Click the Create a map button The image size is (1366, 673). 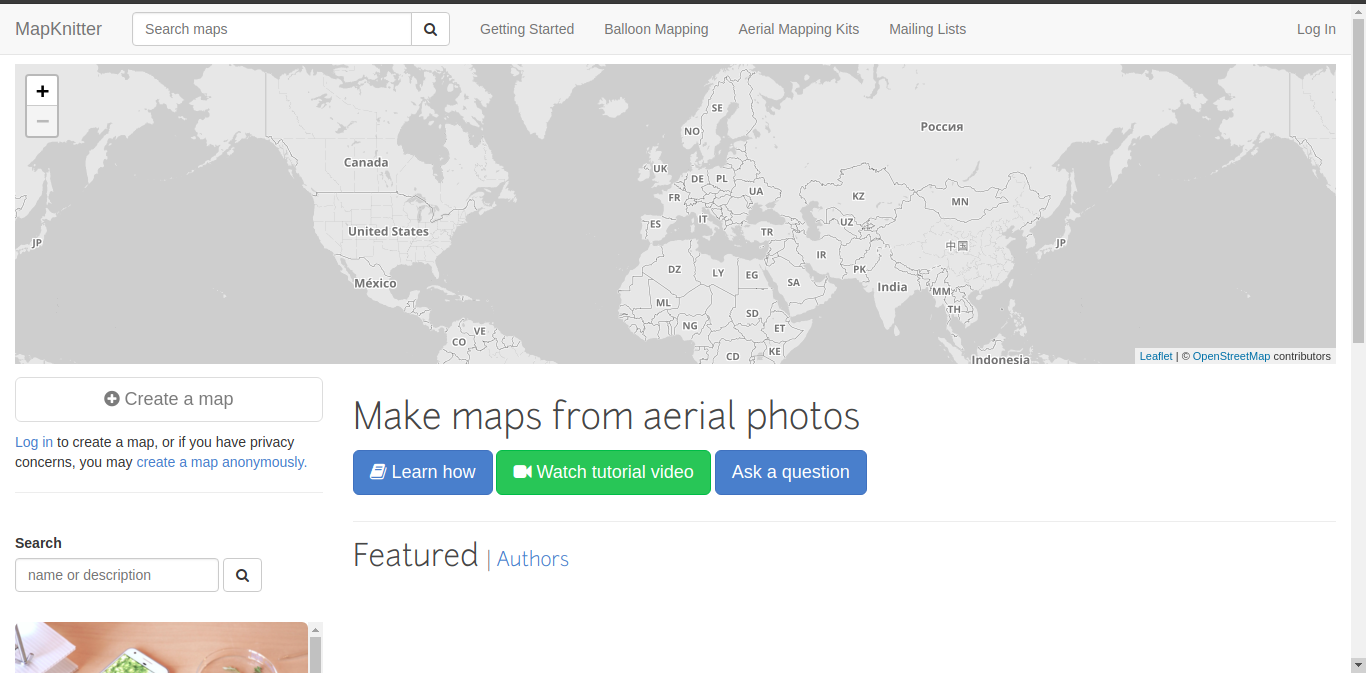pyautogui.click(x=169, y=399)
